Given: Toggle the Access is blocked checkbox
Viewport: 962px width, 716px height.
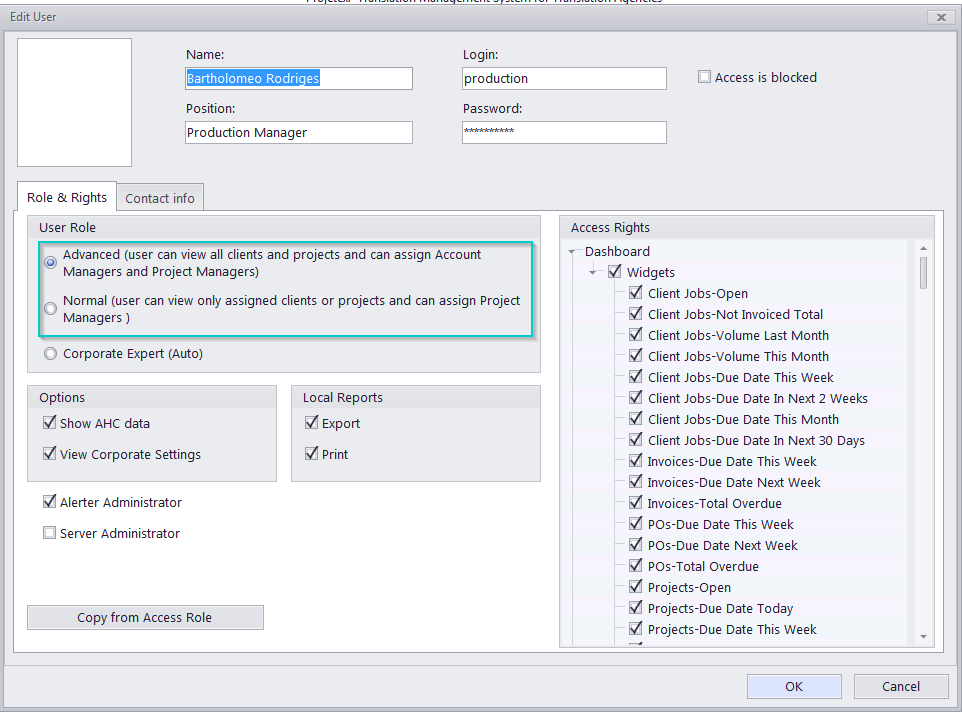Looking at the screenshot, I should pos(704,77).
